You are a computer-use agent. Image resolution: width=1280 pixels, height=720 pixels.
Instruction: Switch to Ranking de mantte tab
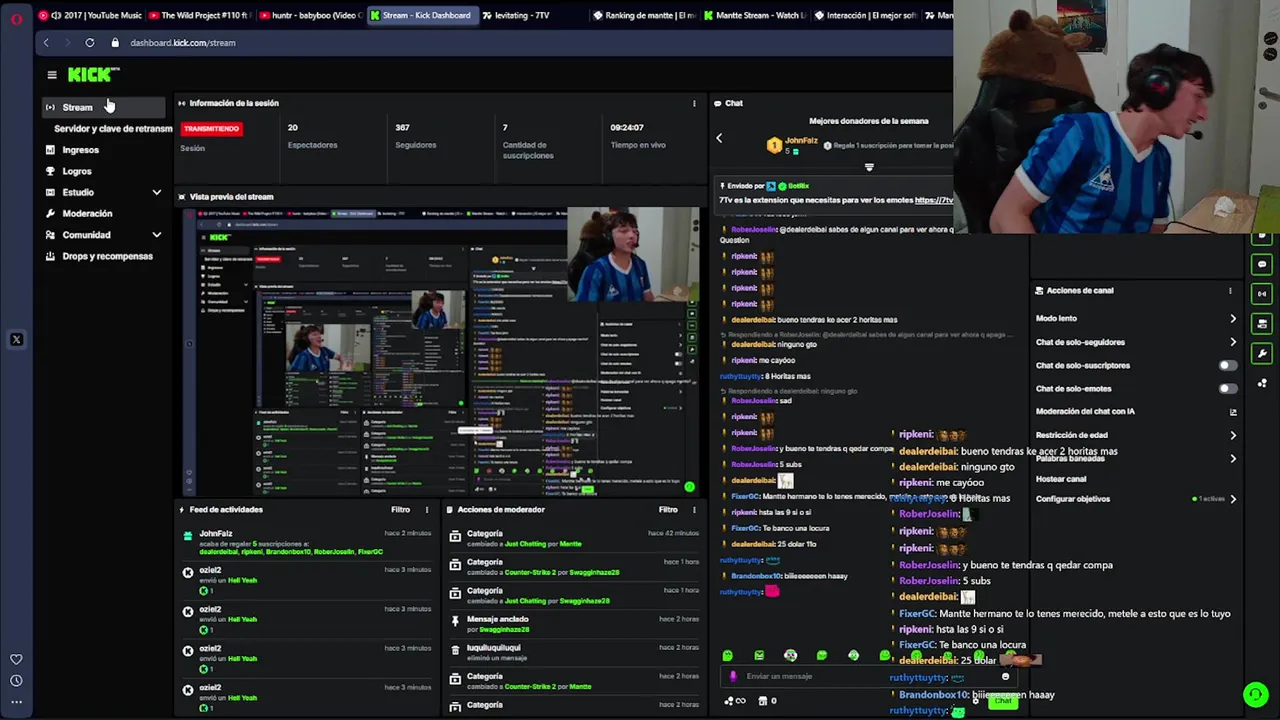pyautogui.click(x=644, y=16)
